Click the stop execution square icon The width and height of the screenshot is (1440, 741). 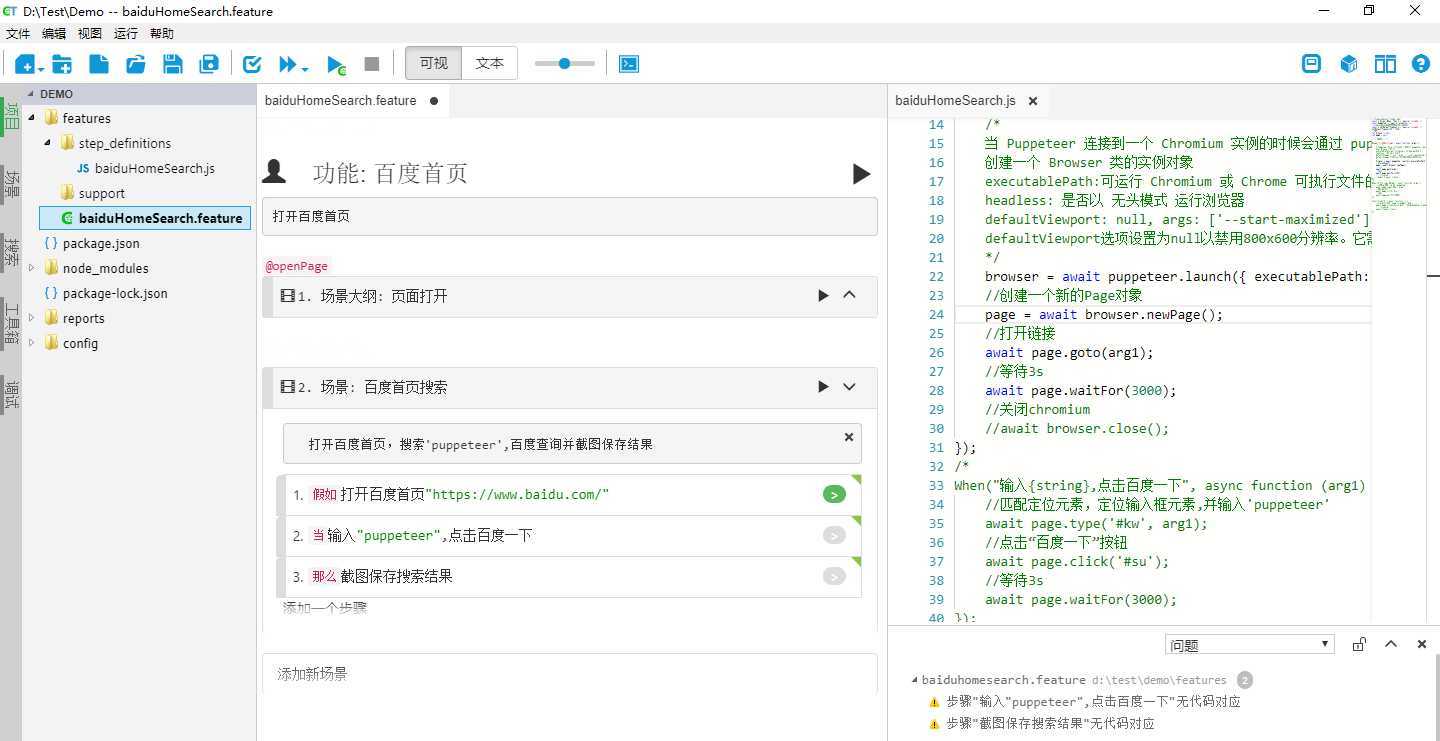tap(372, 64)
